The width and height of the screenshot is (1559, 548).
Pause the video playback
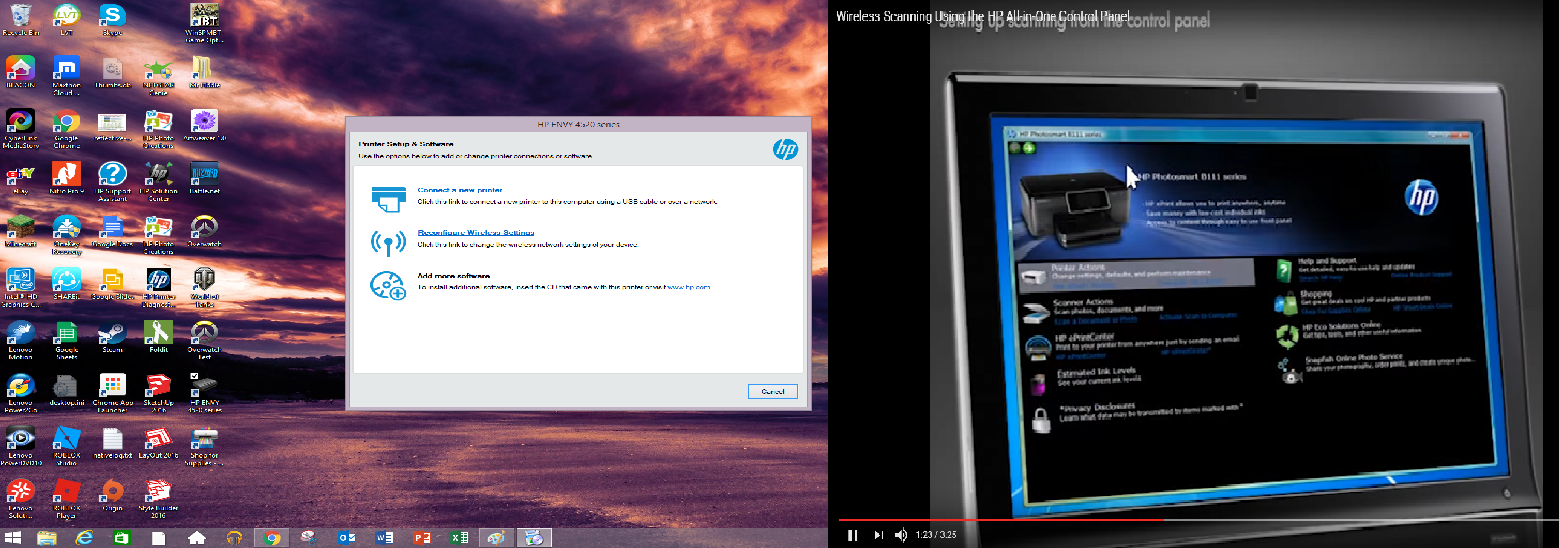coord(852,535)
